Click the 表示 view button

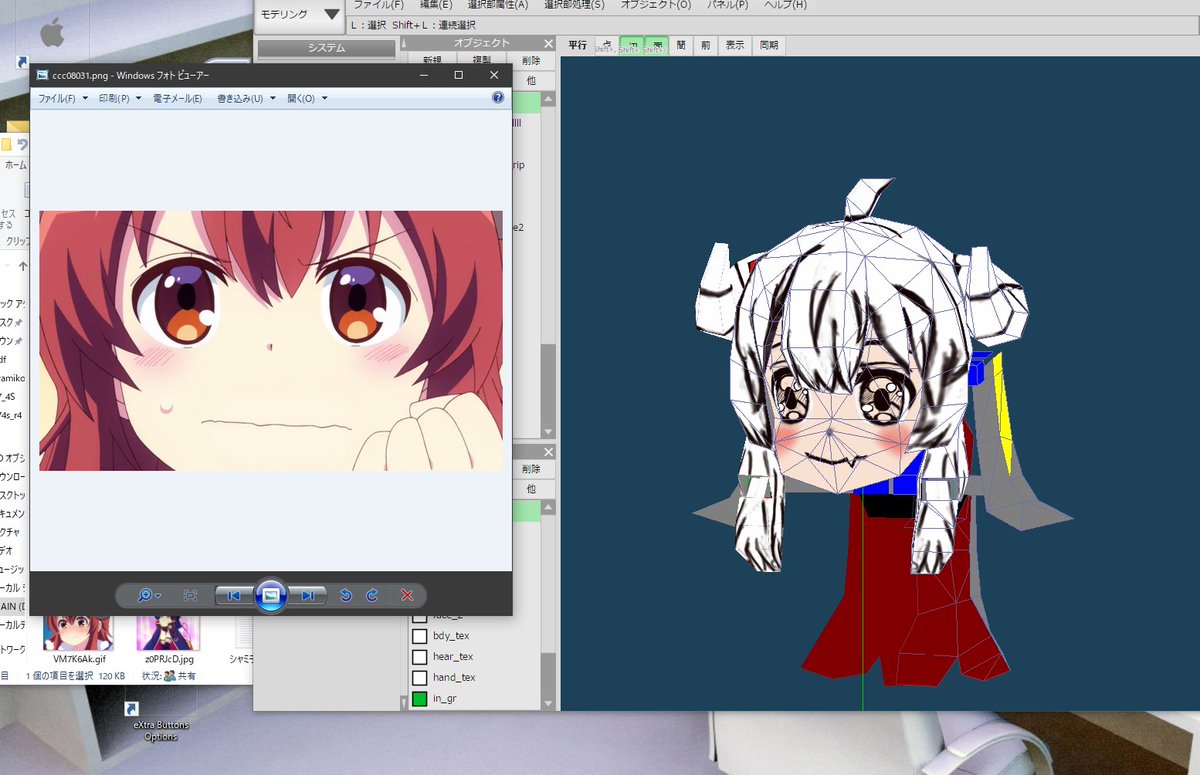point(735,45)
